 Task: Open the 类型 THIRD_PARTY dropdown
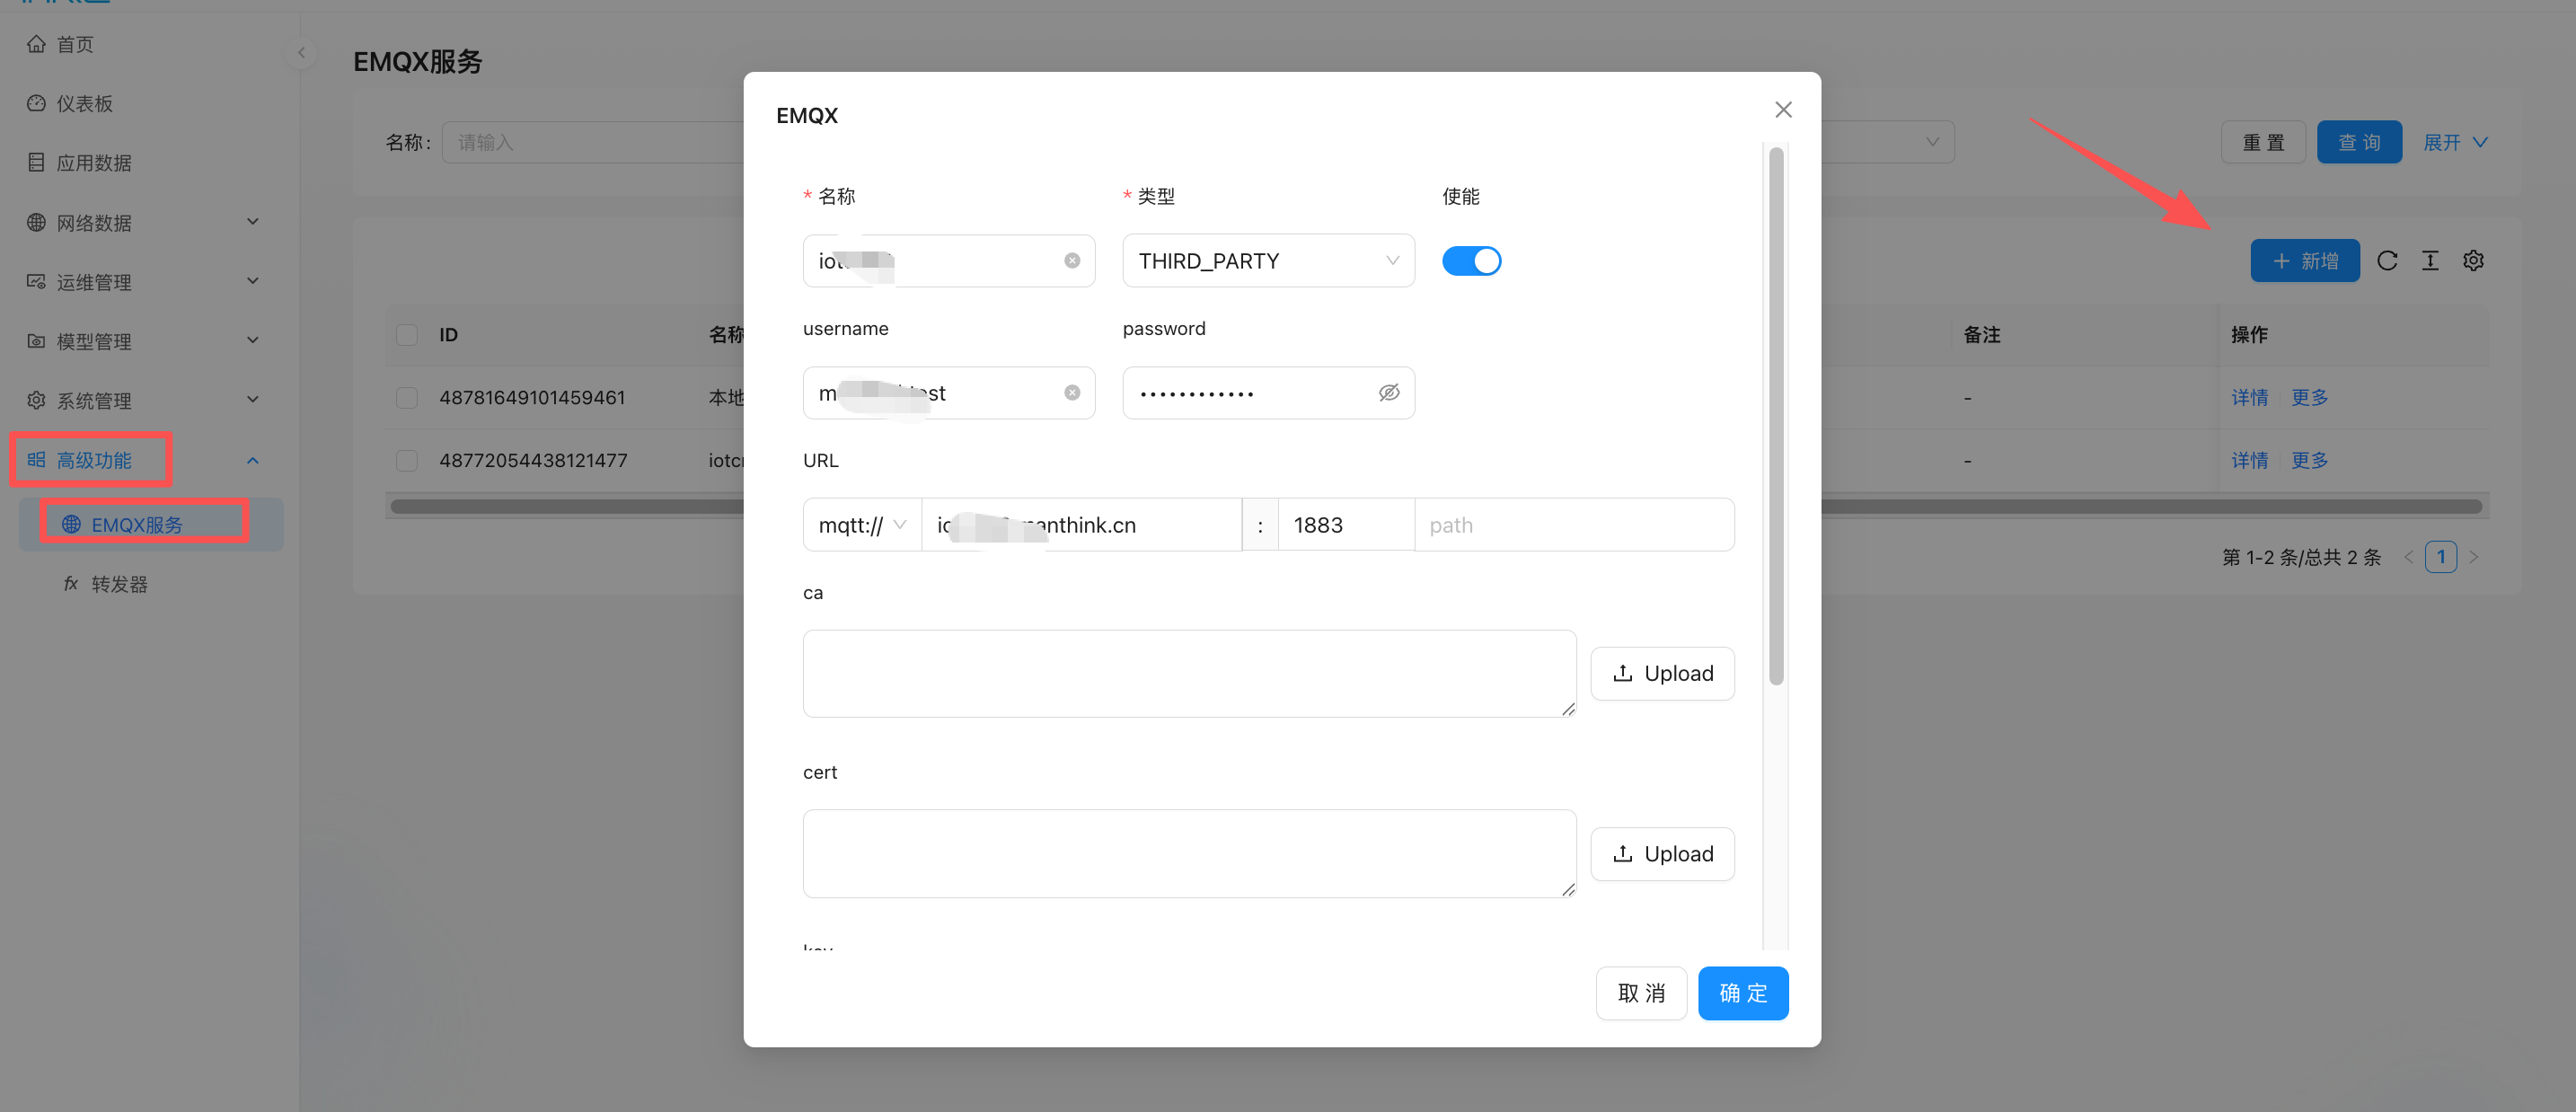pos(1267,261)
